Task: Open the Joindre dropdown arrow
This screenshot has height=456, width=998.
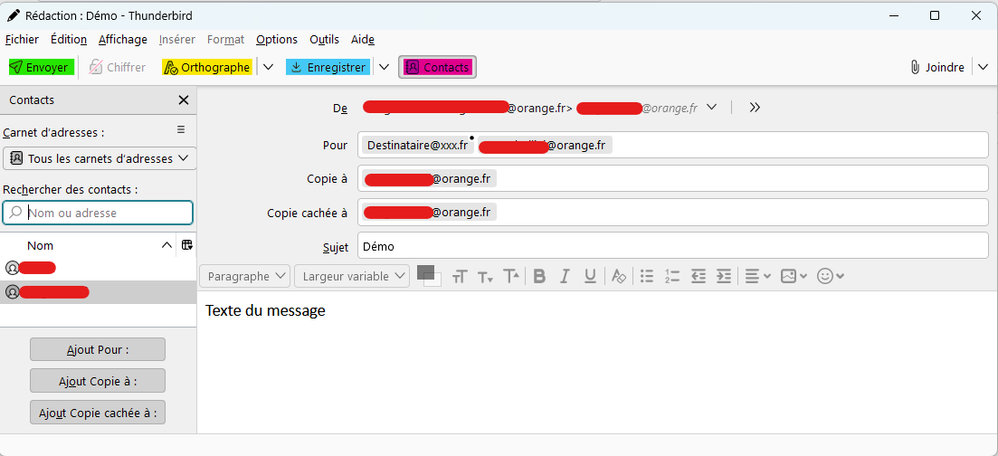Action: click(983, 68)
